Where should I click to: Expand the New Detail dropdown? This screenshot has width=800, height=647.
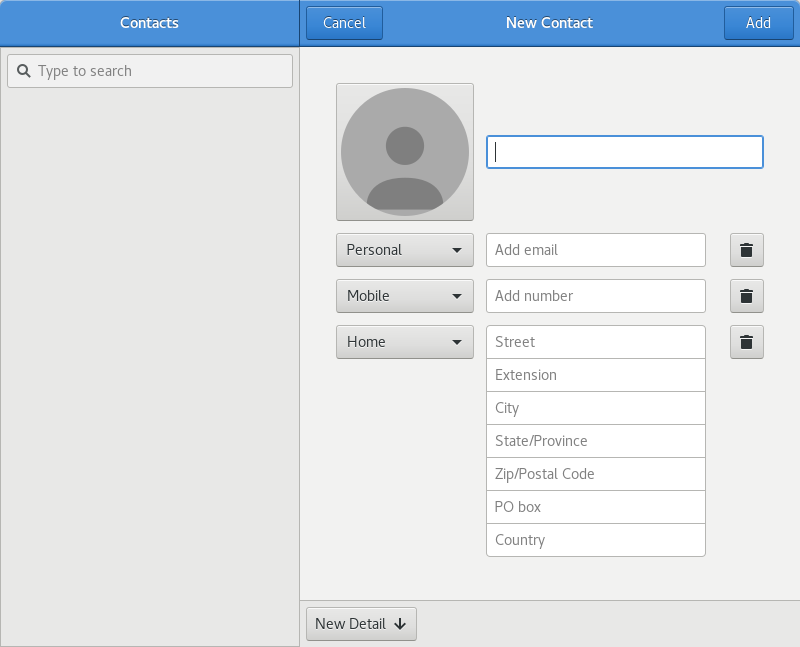click(361, 623)
